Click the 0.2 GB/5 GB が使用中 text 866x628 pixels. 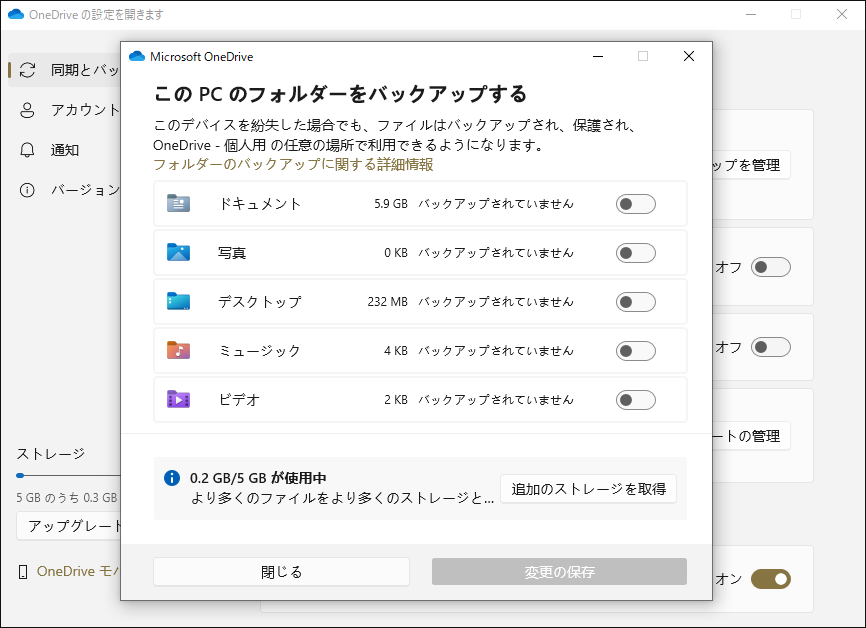(258, 478)
